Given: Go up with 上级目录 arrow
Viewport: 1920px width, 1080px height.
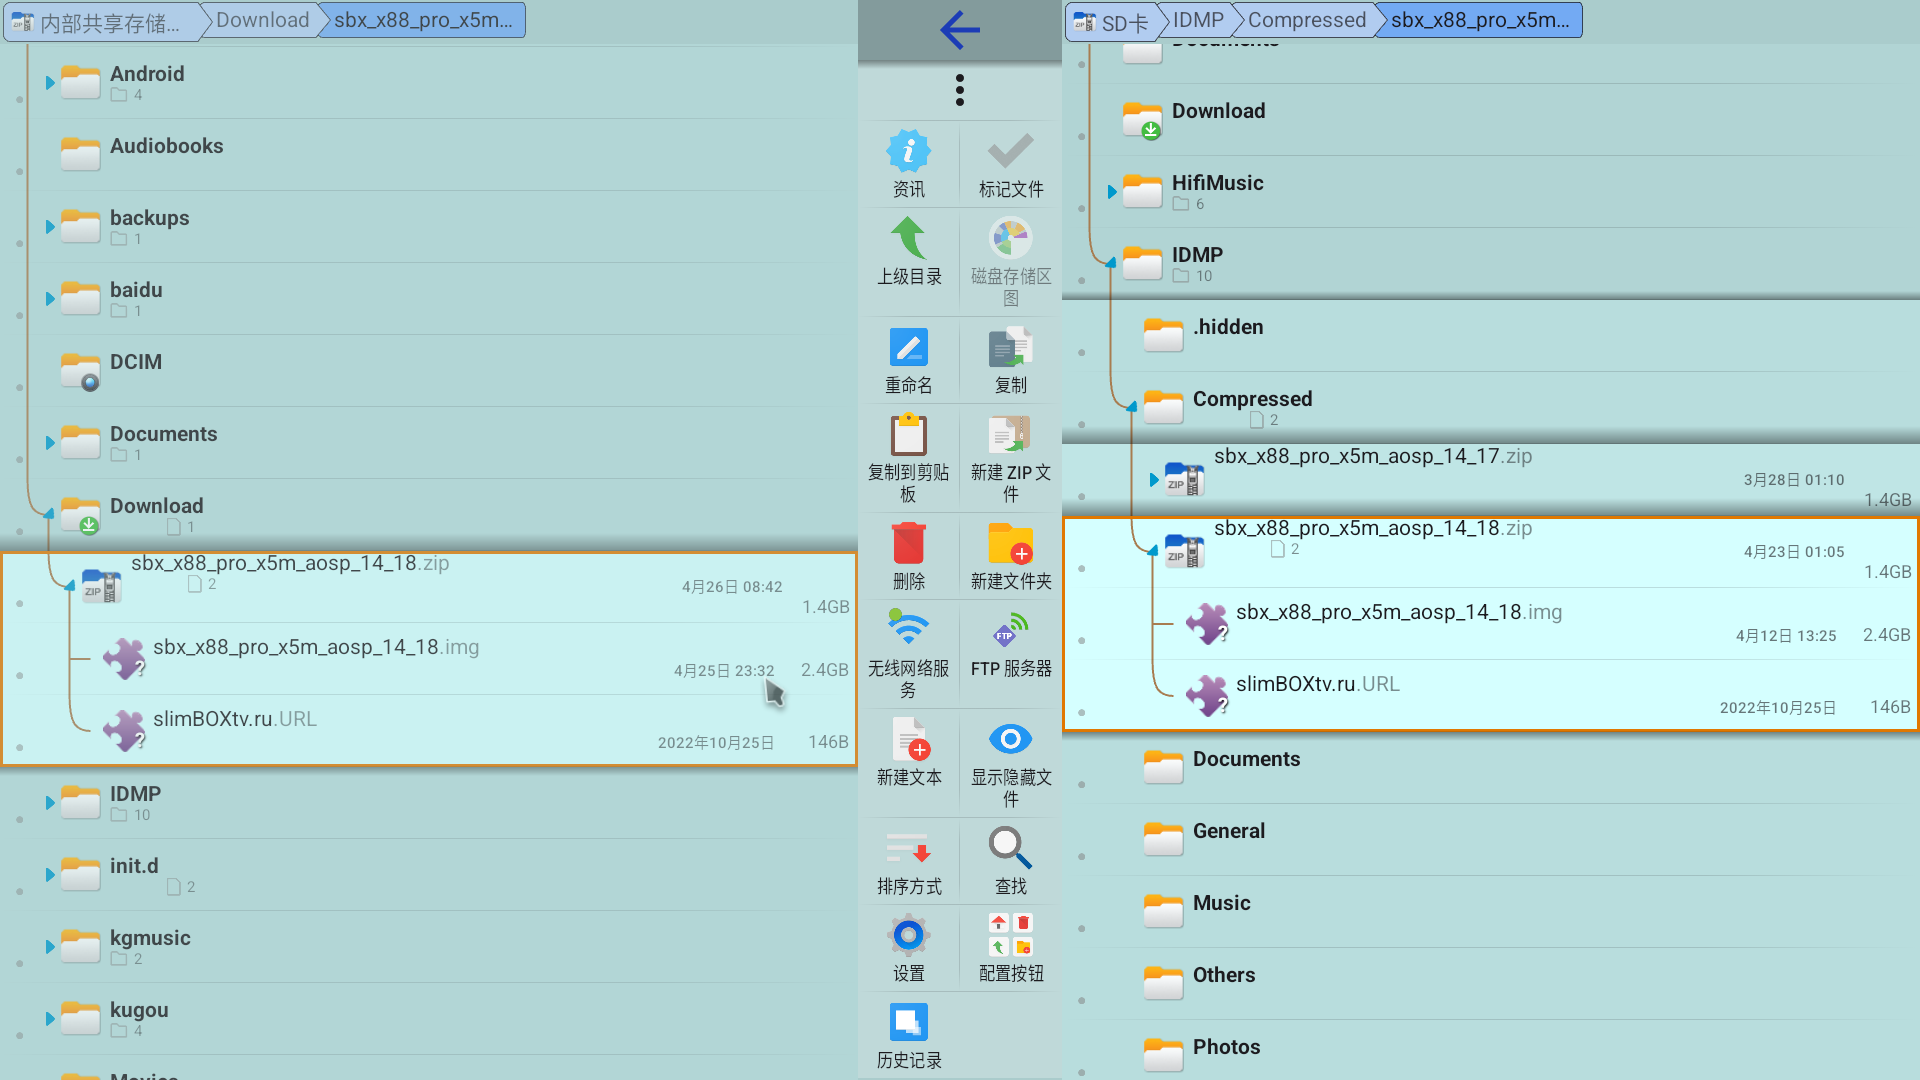Looking at the screenshot, I should click(909, 239).
